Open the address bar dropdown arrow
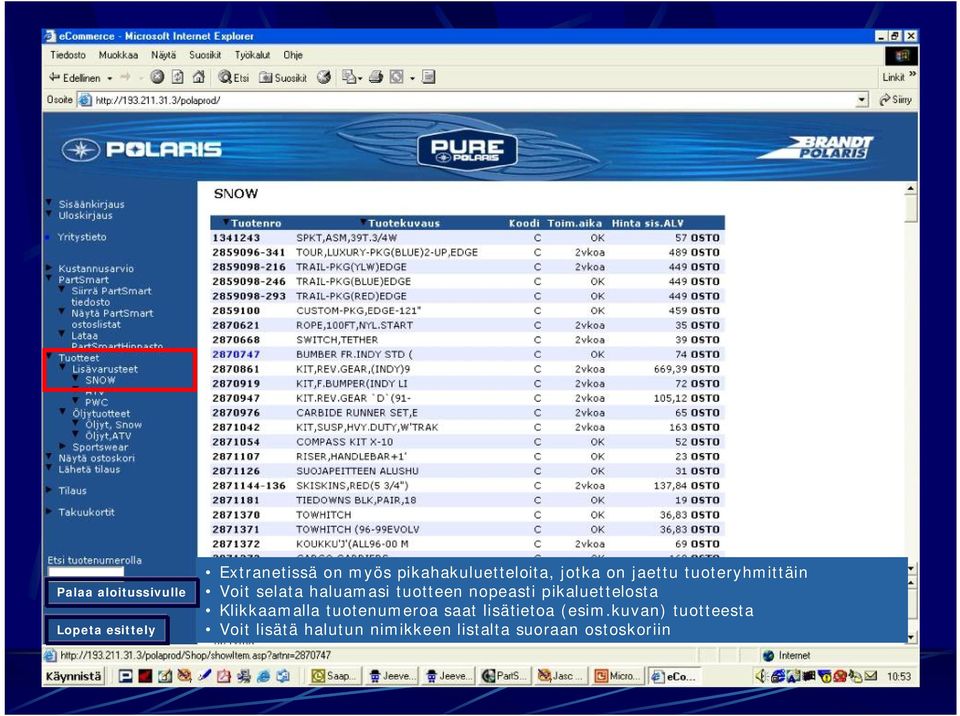 click(862, 100)
